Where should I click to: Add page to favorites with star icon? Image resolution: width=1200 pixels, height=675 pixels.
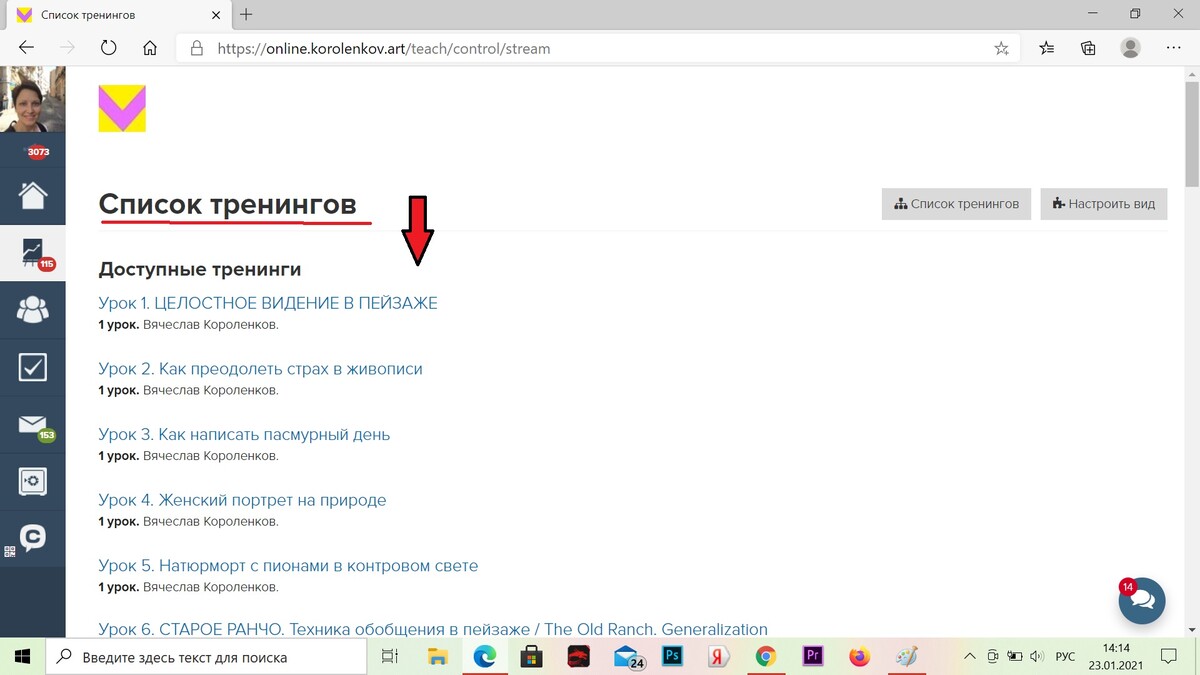coord(1001,48)
